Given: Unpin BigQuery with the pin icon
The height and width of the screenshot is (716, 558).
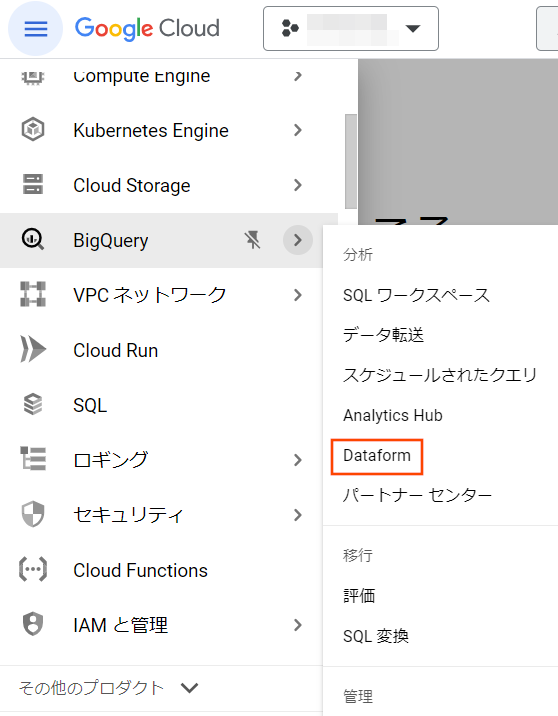Looking at the screenshot, I should (253, 240).
